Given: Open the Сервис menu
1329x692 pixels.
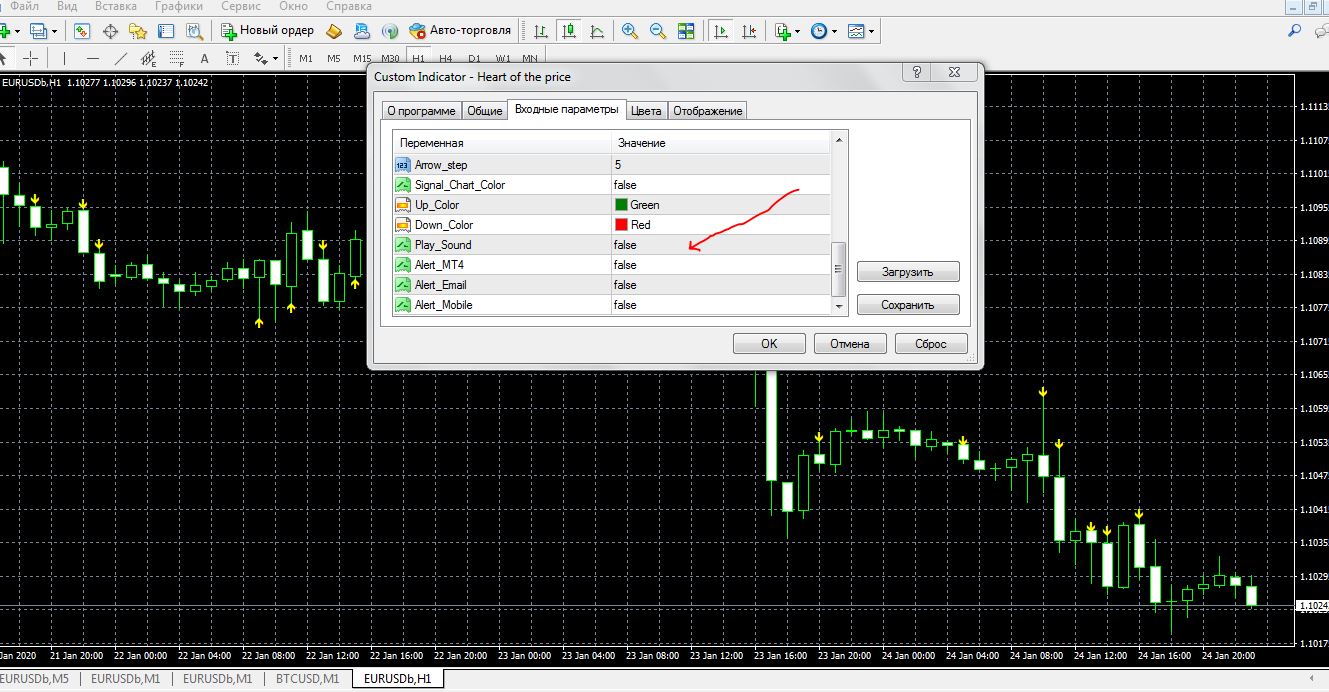Looking at the screenshot, I should (241, 6).
